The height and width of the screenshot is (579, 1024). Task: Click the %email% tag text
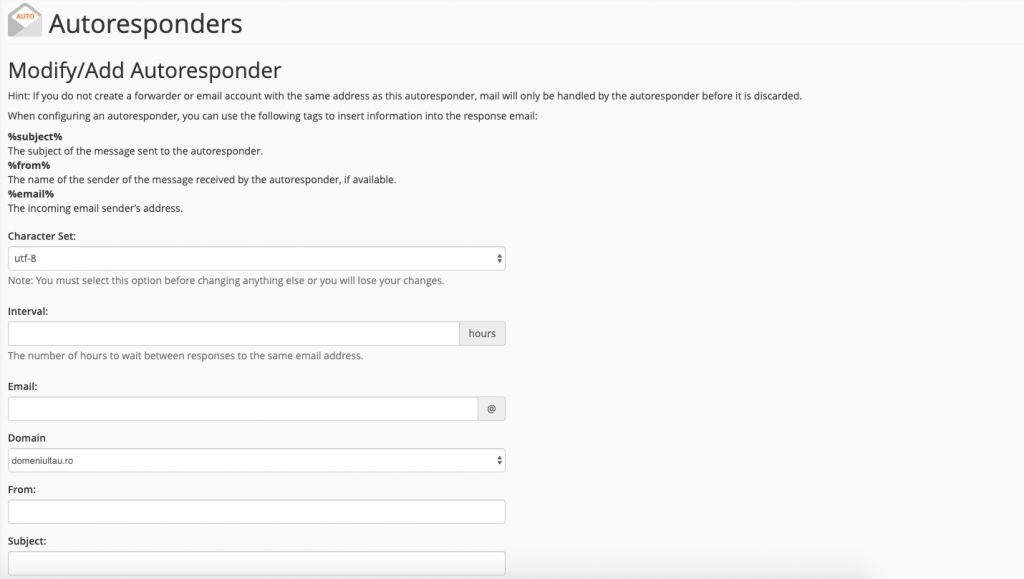tap(31, 195)
